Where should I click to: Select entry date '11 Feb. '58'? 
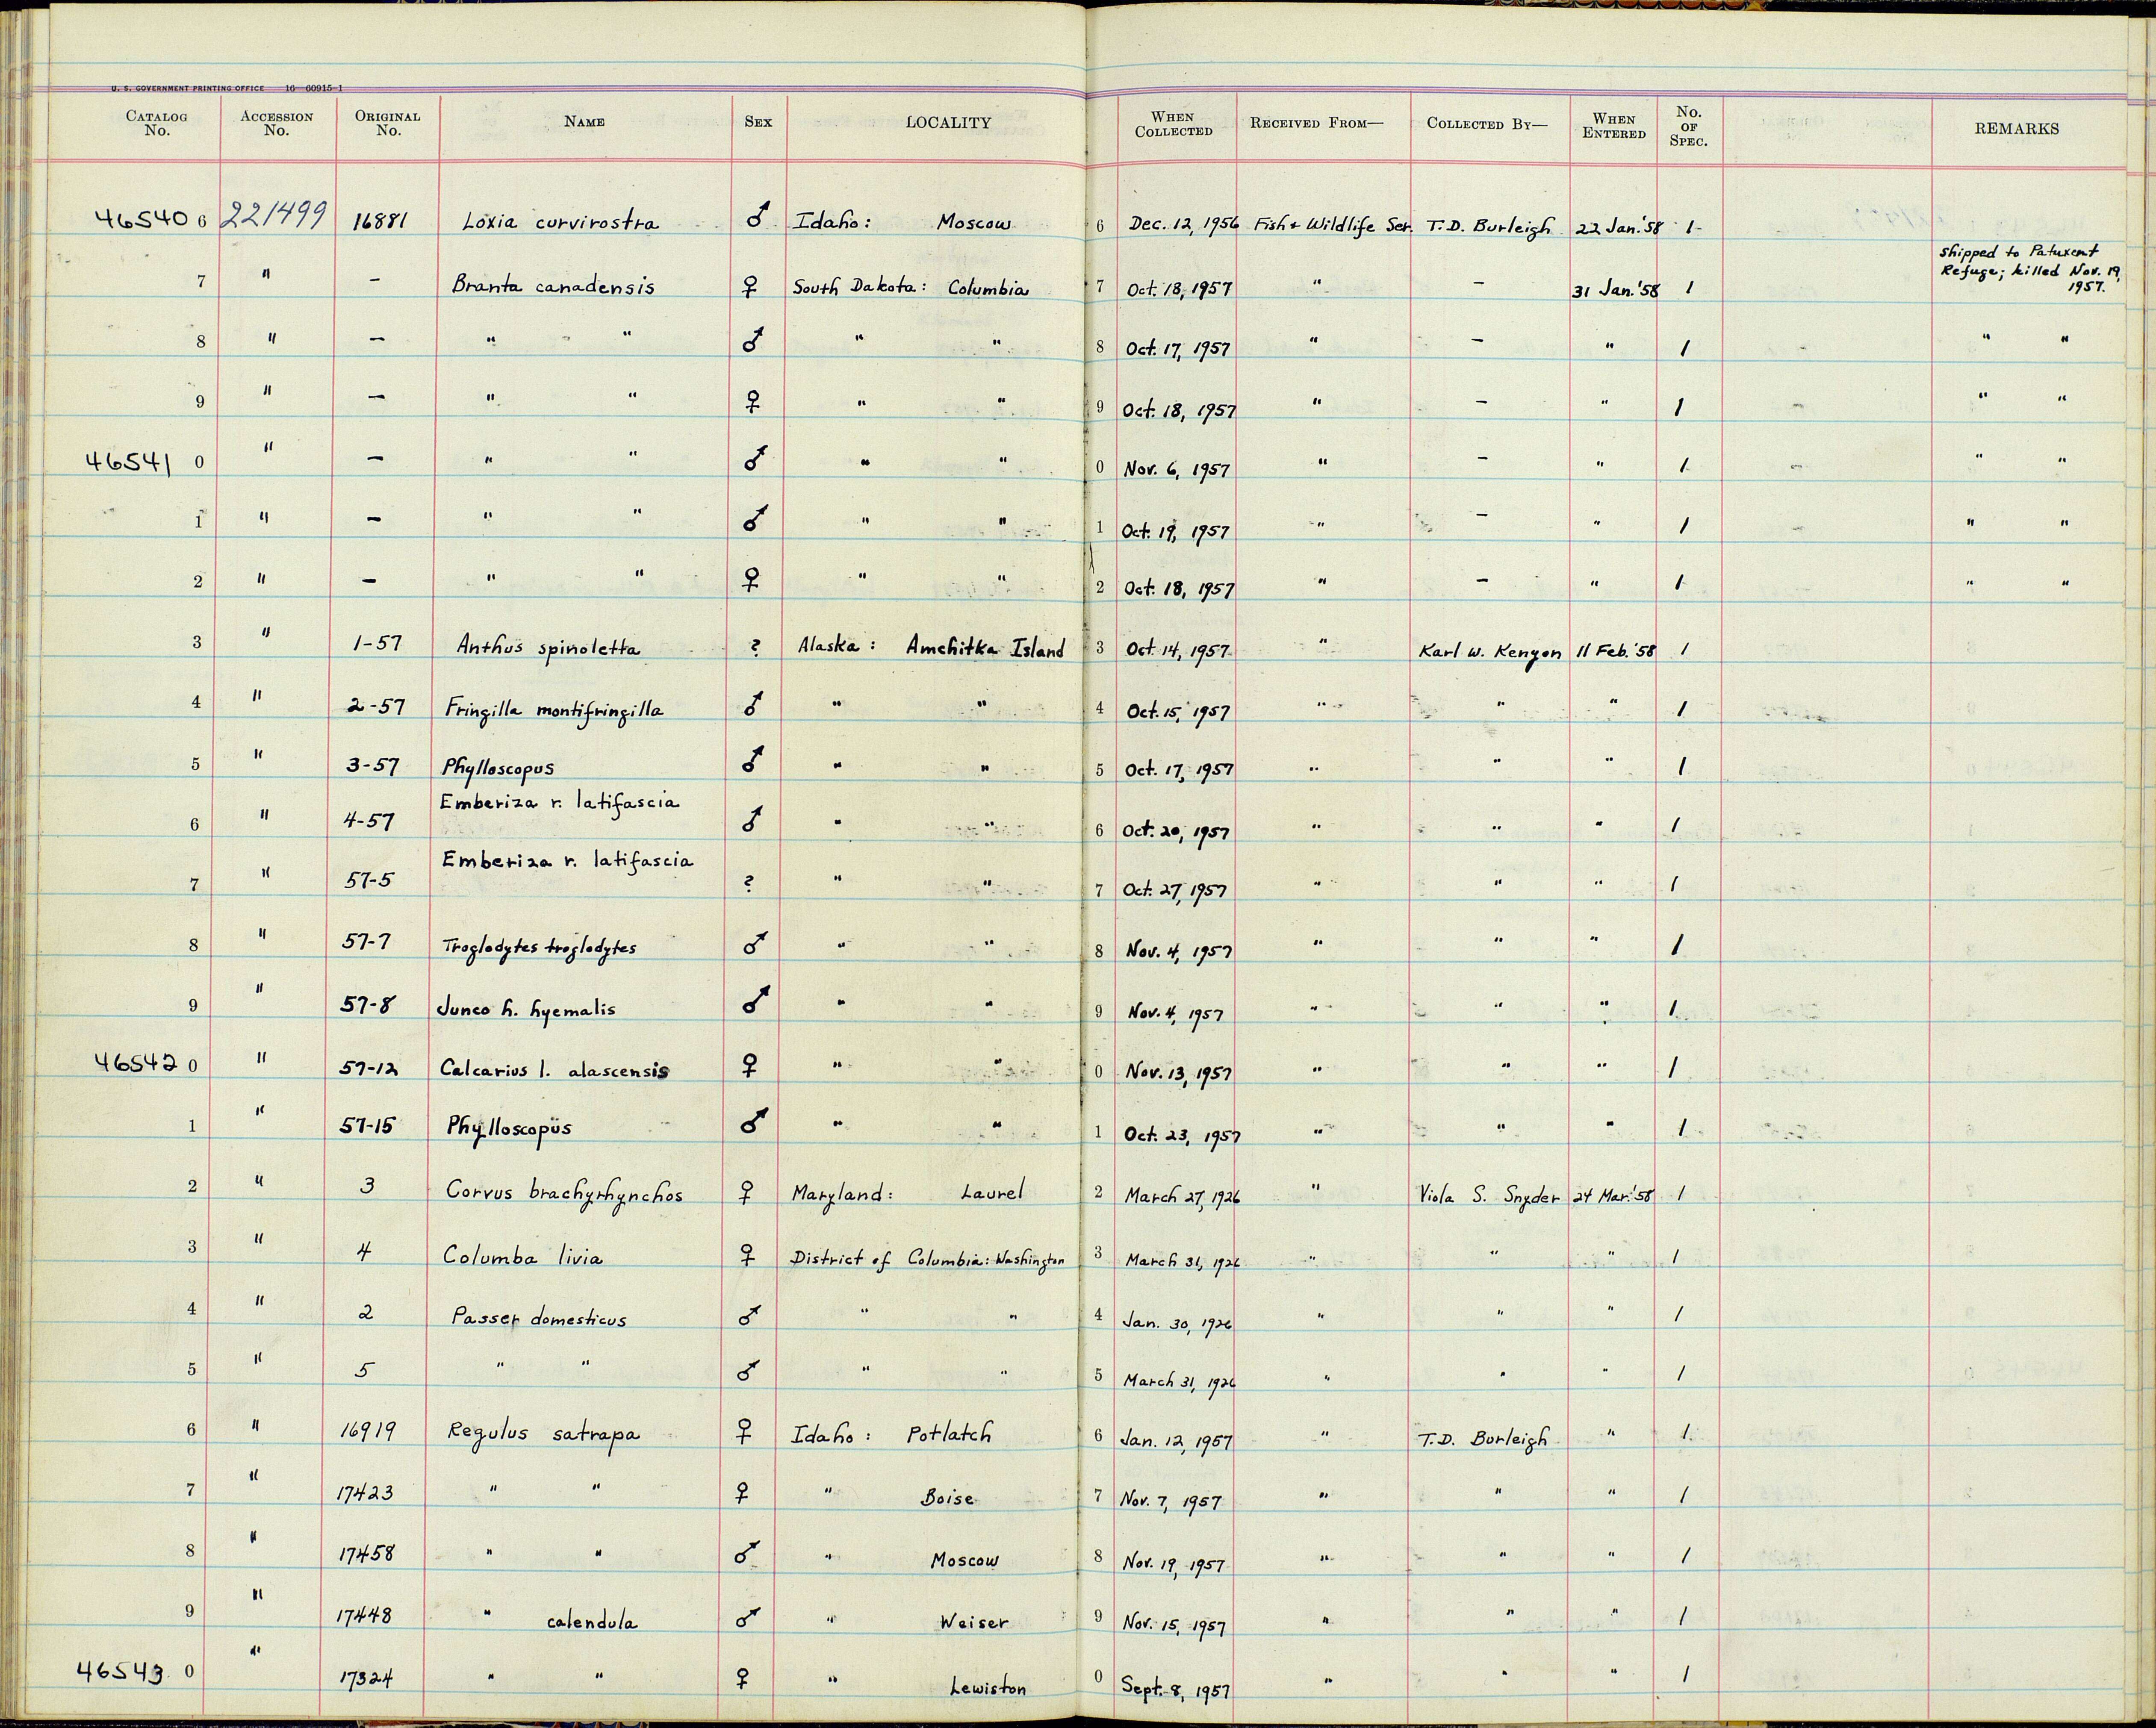pyautogui.click(x=1615, y=651)
